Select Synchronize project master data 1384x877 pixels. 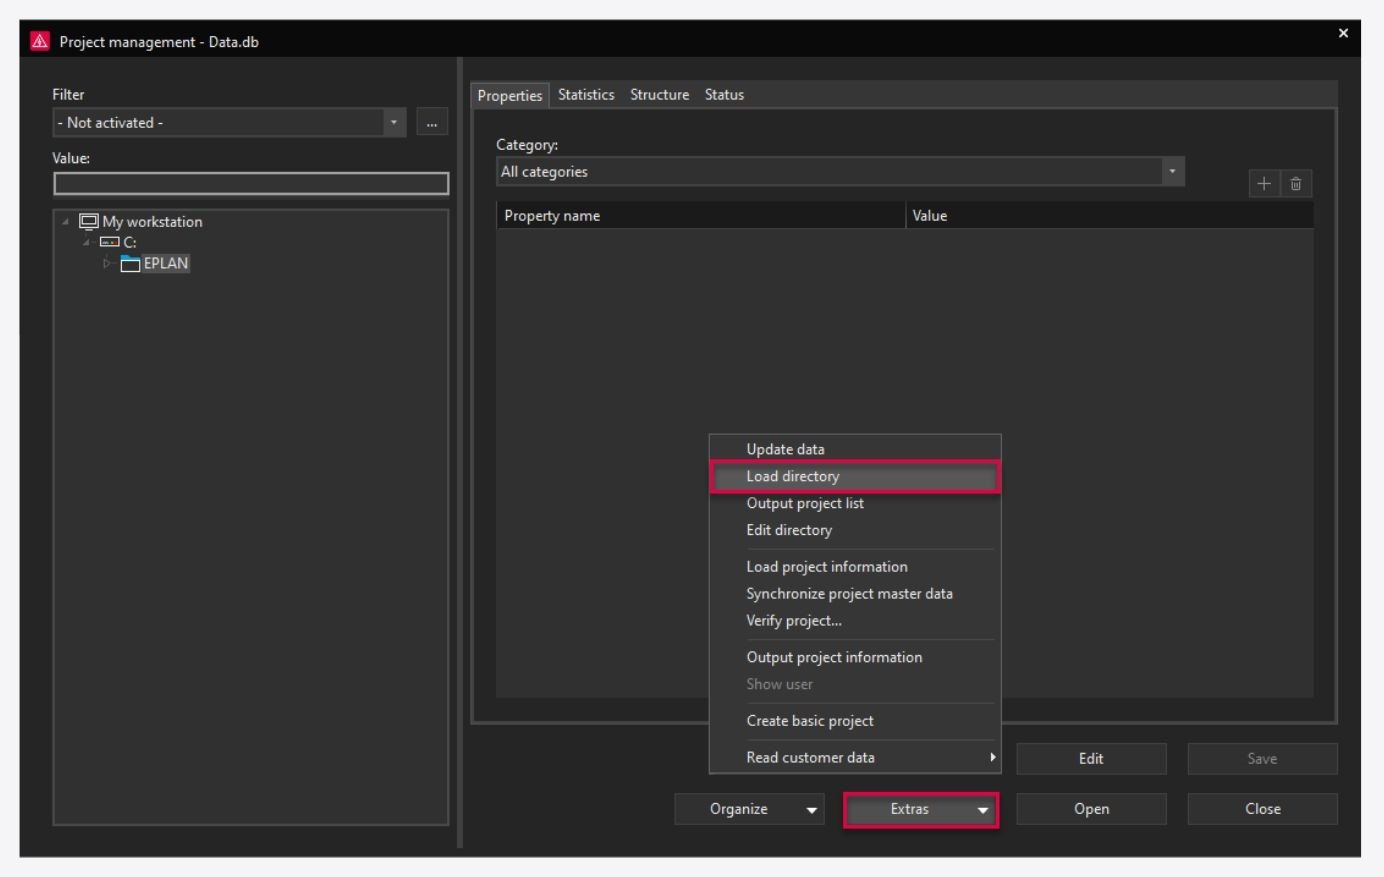point(849,593)
